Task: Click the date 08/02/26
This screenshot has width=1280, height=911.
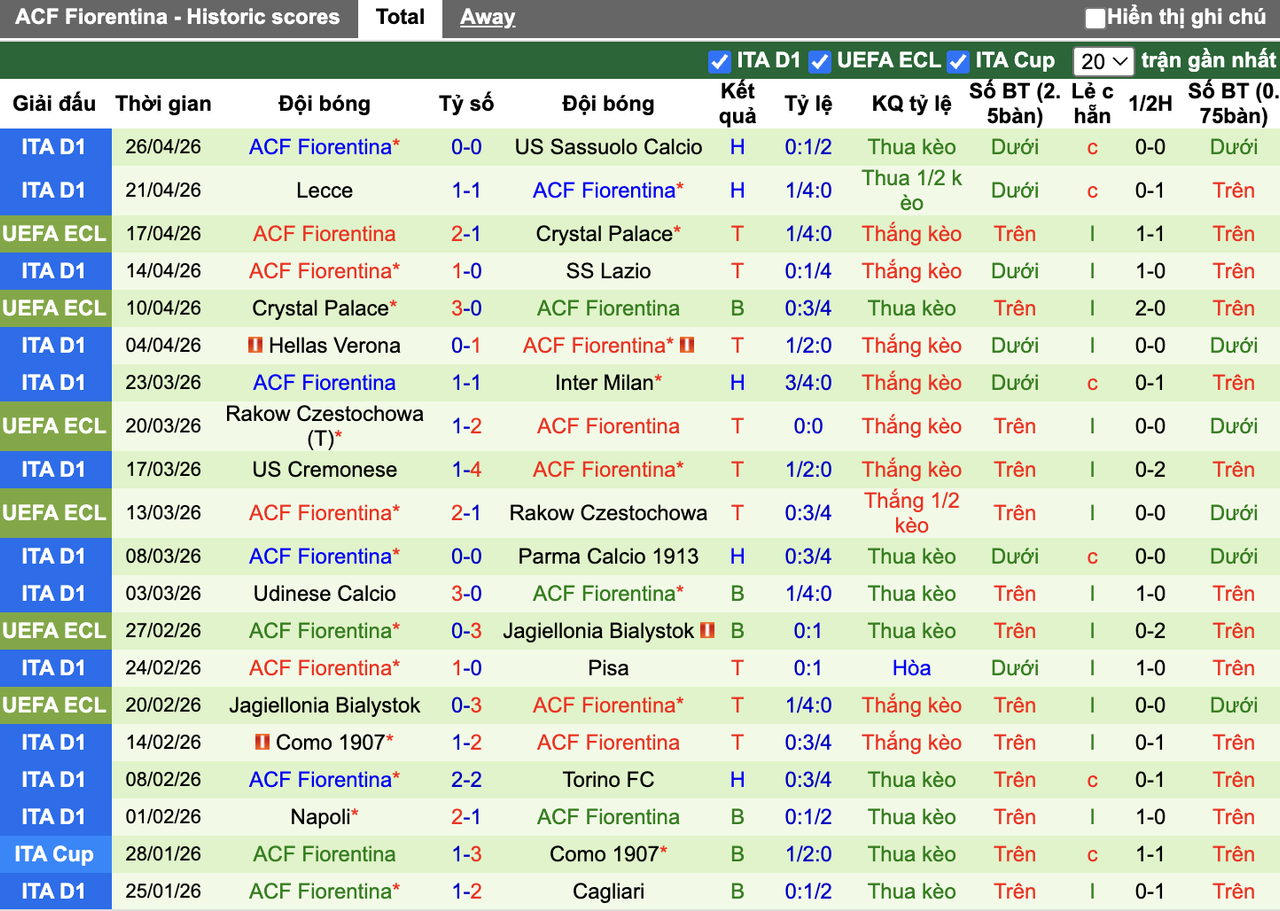Action: pos(163,780)
